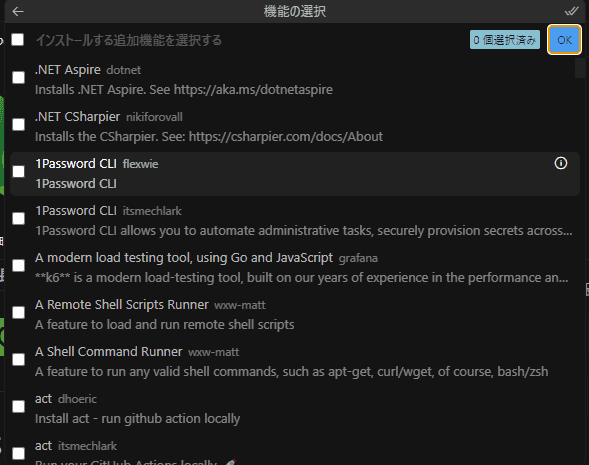Click the 0 個選択済み selected-count badge
Screen dimensions: 589x465
pyautogui.click(x=504, y=40)
